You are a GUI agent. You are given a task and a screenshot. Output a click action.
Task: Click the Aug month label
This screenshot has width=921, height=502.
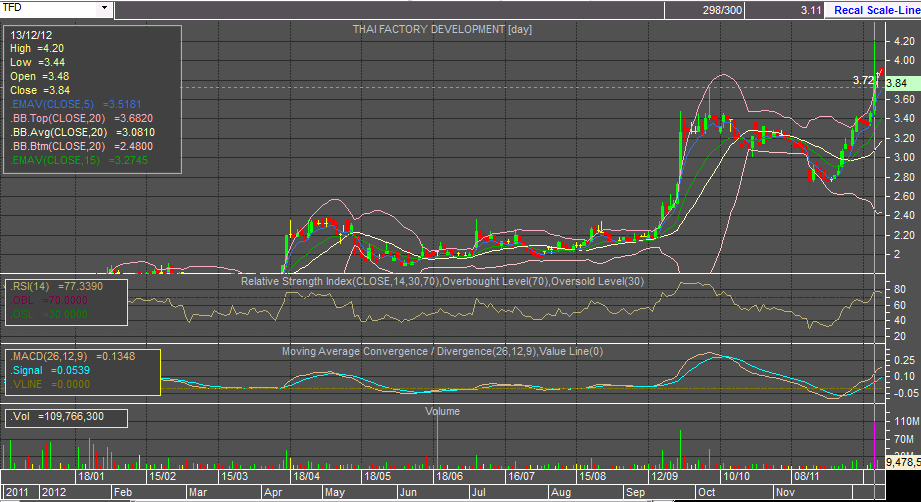tap(561, 492)
